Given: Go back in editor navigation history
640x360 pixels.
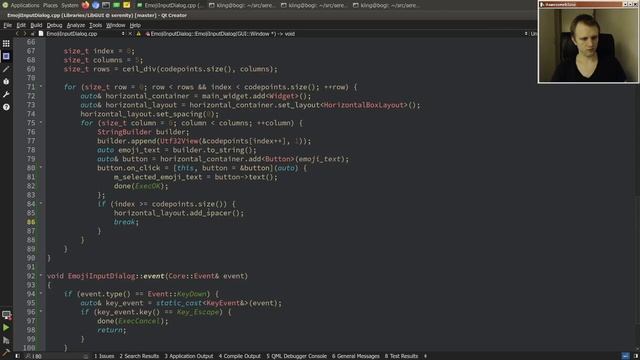Looking at the screenshot, I should click(17, 34).
